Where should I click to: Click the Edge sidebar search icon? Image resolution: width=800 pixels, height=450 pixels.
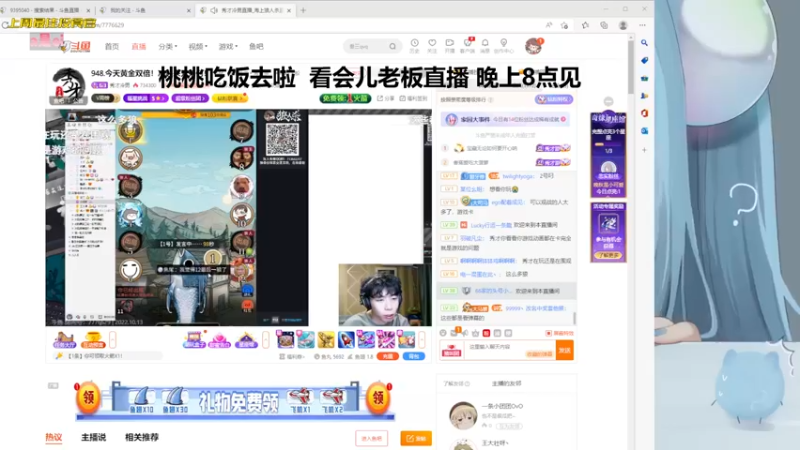644,43
